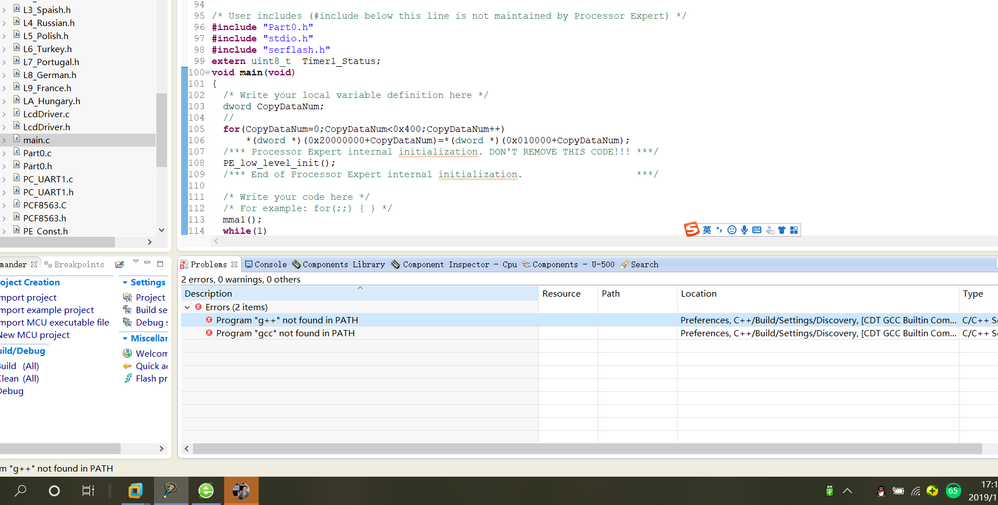Viewport: 998px width, 505px height.
Task: Select PCF8563.C file in project tree
Action: pos(45,205)
